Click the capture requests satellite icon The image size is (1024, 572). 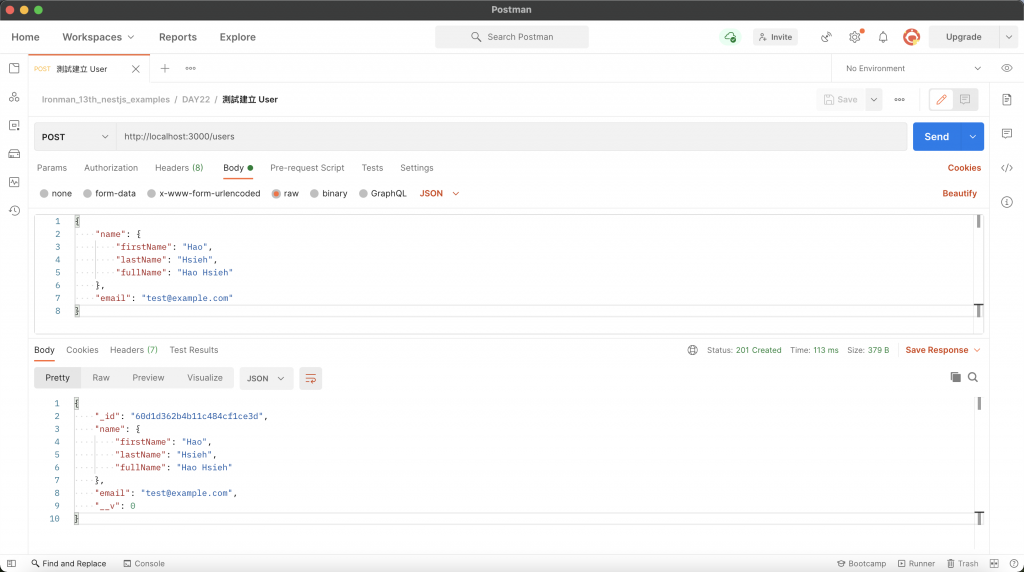coord(826,37)
